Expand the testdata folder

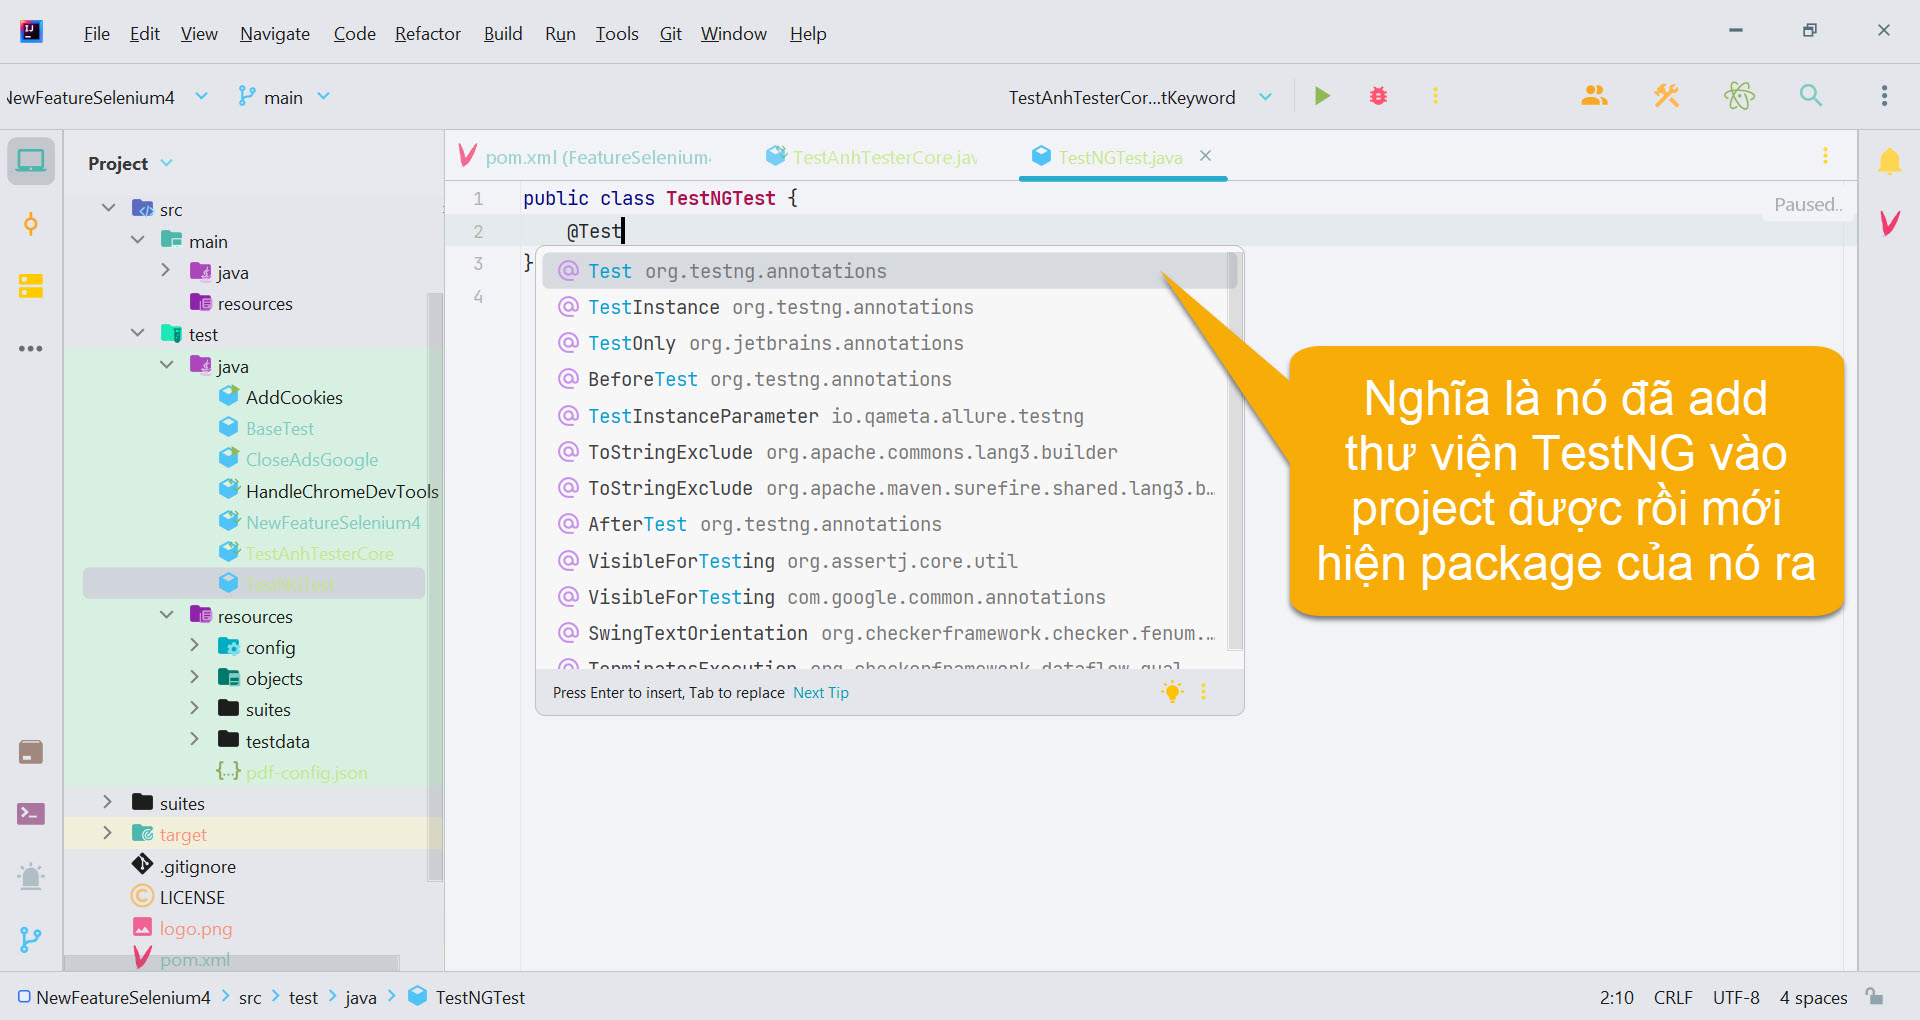coord(195,740)
